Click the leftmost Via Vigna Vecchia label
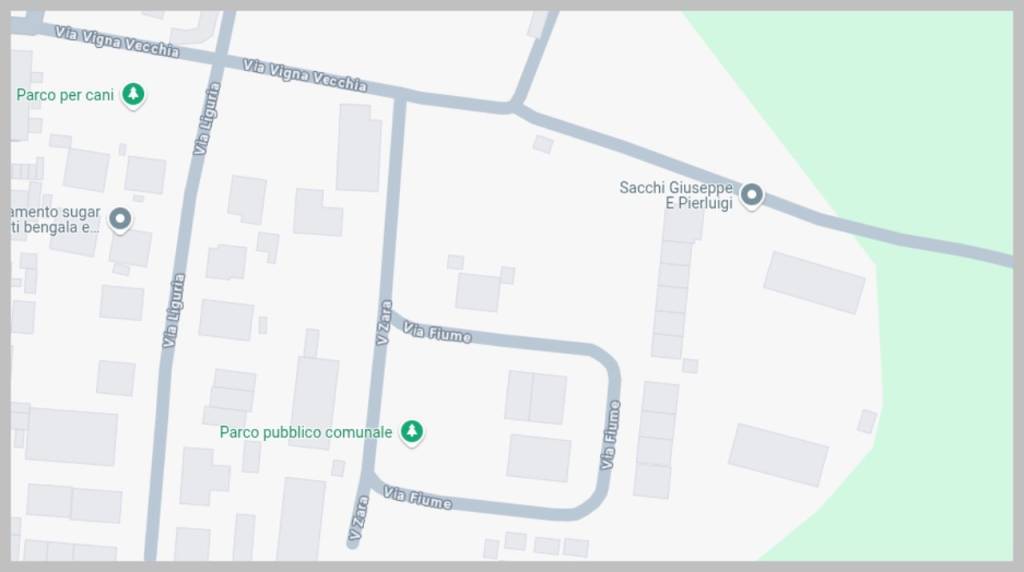 coord(117,41)
